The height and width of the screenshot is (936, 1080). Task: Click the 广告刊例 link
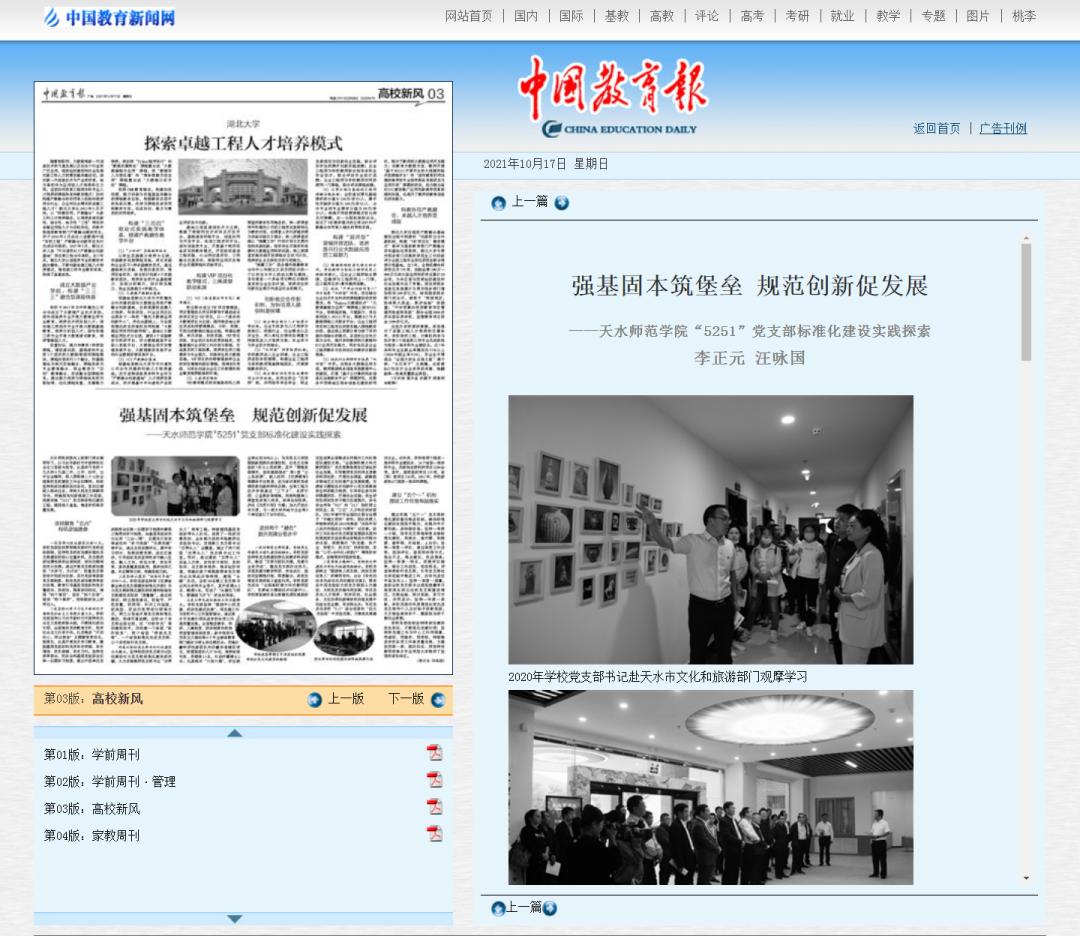click(x=1003, y=128)
